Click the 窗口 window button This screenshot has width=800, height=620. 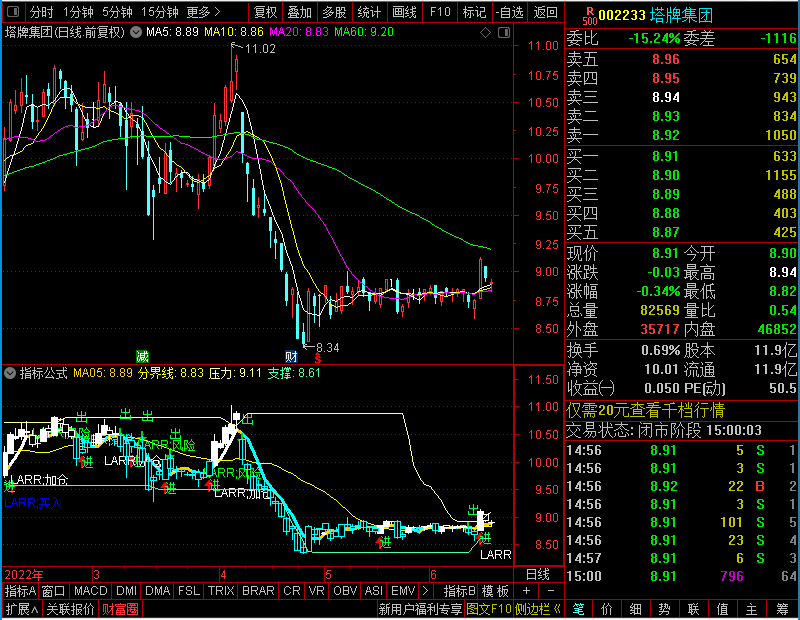pos(53,591)
